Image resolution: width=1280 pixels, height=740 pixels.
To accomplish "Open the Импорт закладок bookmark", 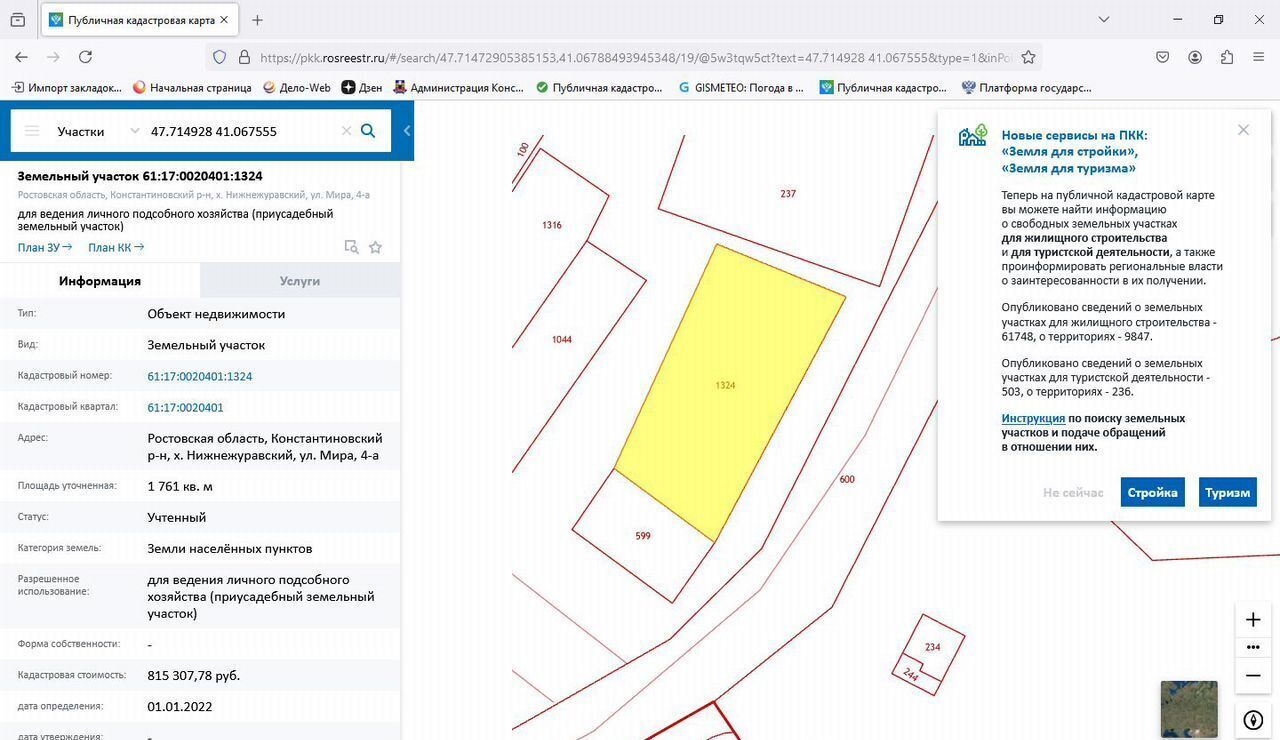I will click(x=67, y=88).
